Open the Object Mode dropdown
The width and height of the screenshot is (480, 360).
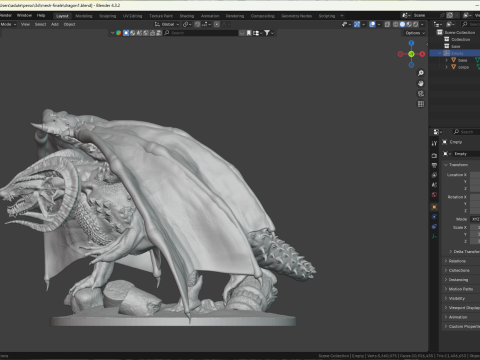8,24
